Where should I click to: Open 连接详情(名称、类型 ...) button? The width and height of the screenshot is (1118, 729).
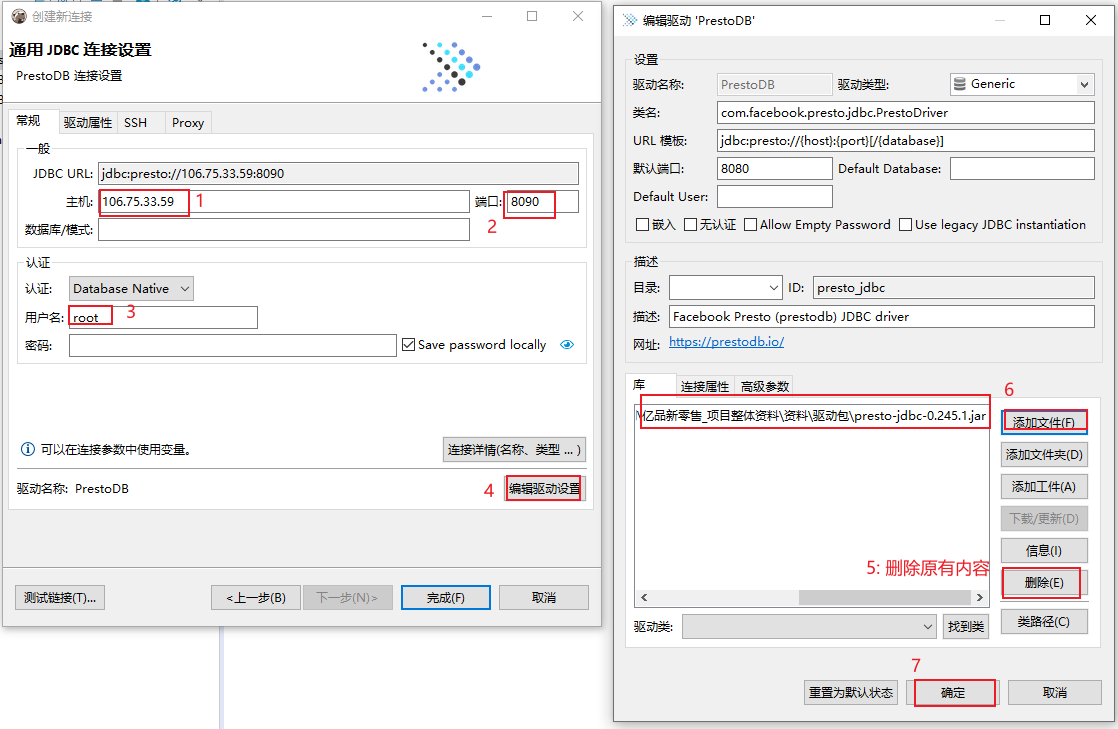[514, 449]
